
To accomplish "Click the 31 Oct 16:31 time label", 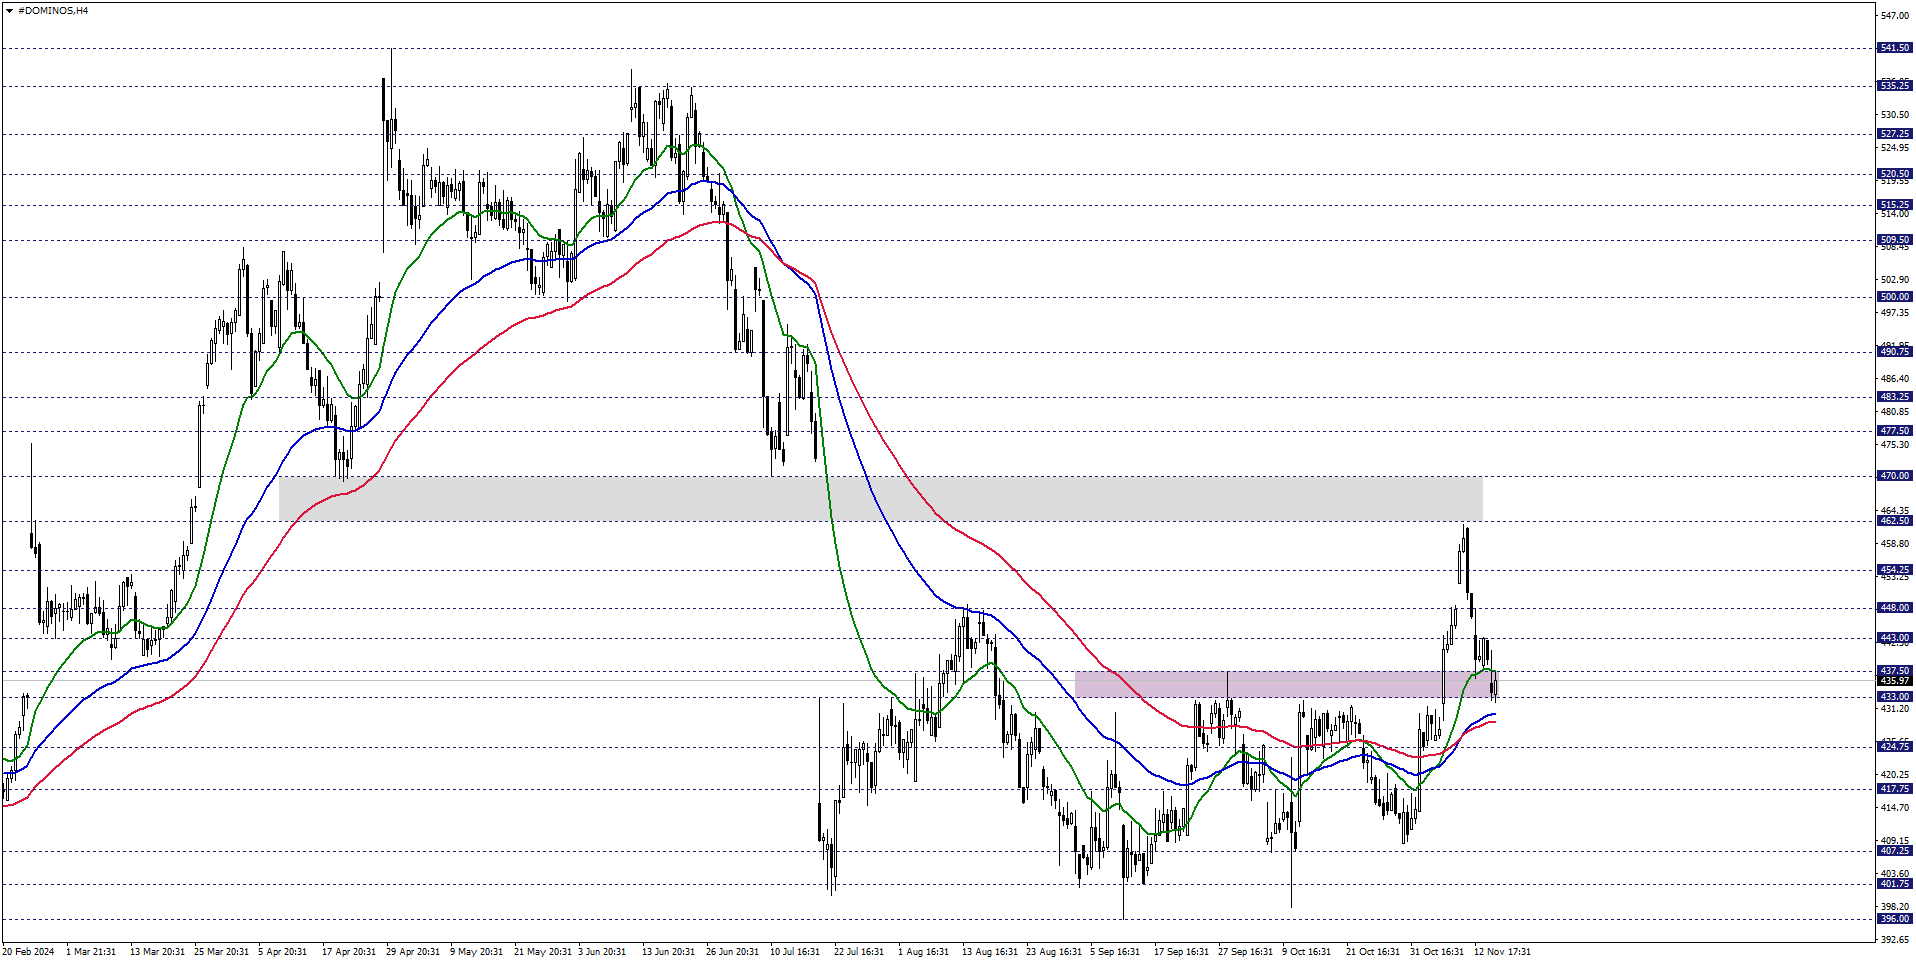I will click(x=1437, y=952).
